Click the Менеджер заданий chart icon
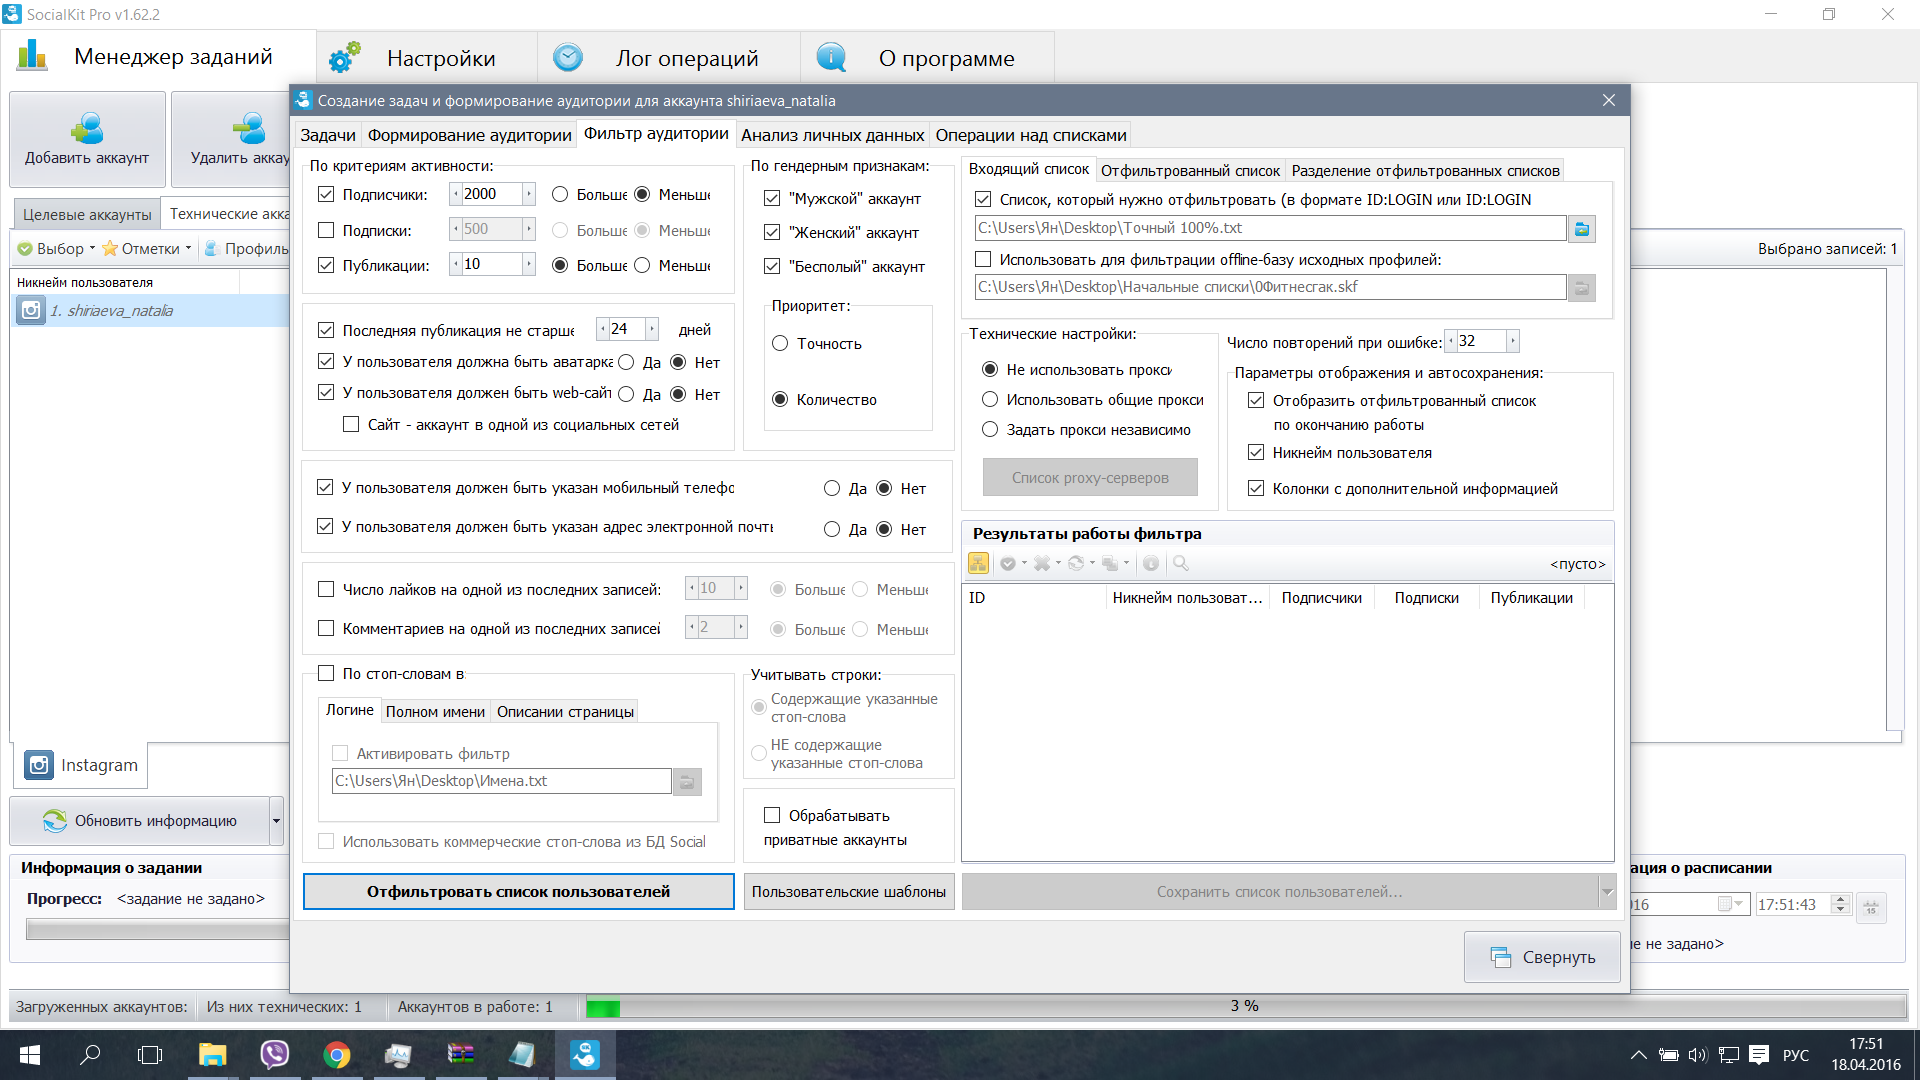This screenshot has width=1920, height=1080. [32, 55]
